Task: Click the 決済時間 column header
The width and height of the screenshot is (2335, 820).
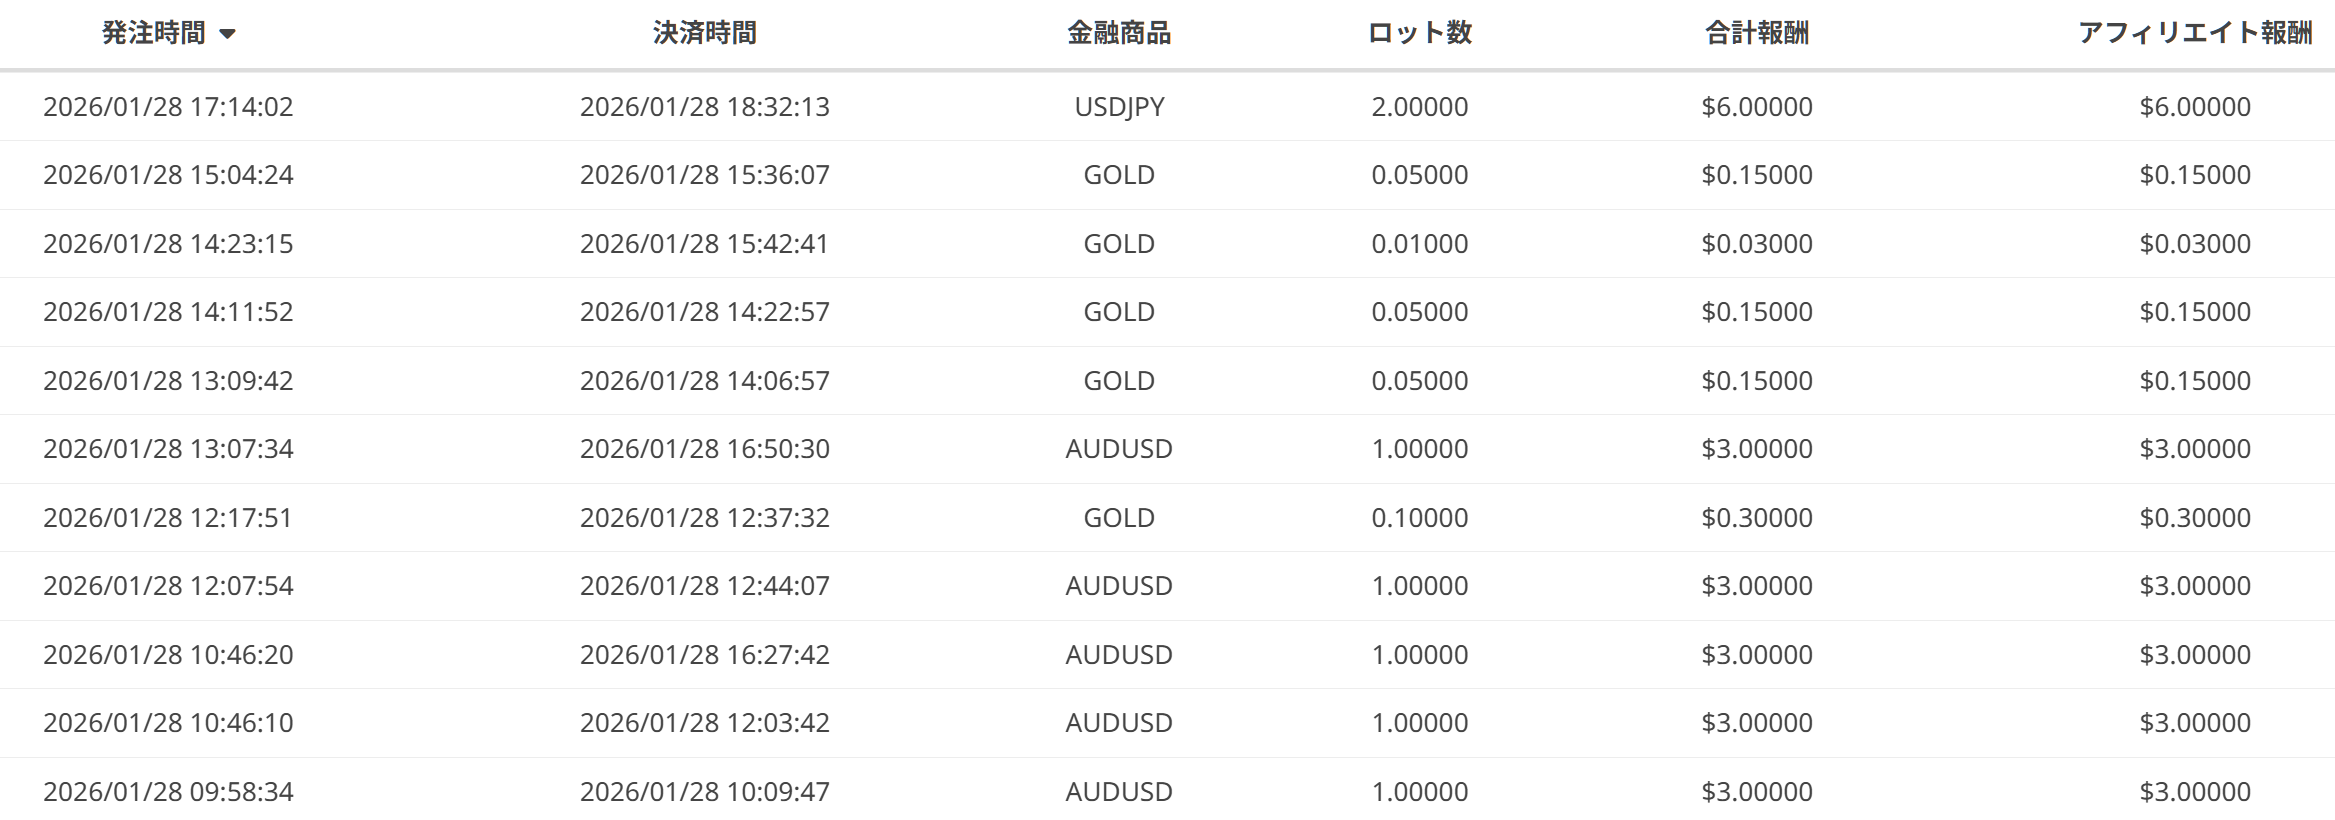Action: pos(704,33)
